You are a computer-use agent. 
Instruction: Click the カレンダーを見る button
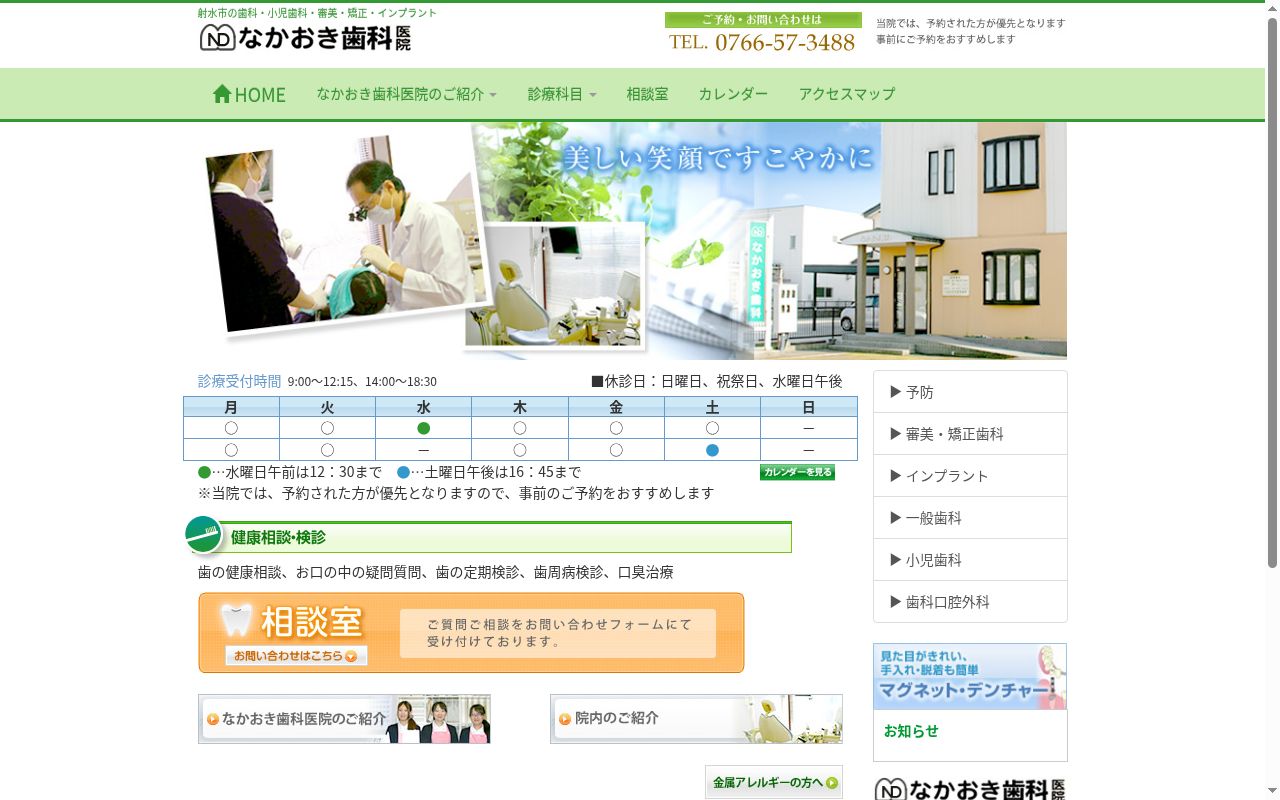click(x=797, y=472)
